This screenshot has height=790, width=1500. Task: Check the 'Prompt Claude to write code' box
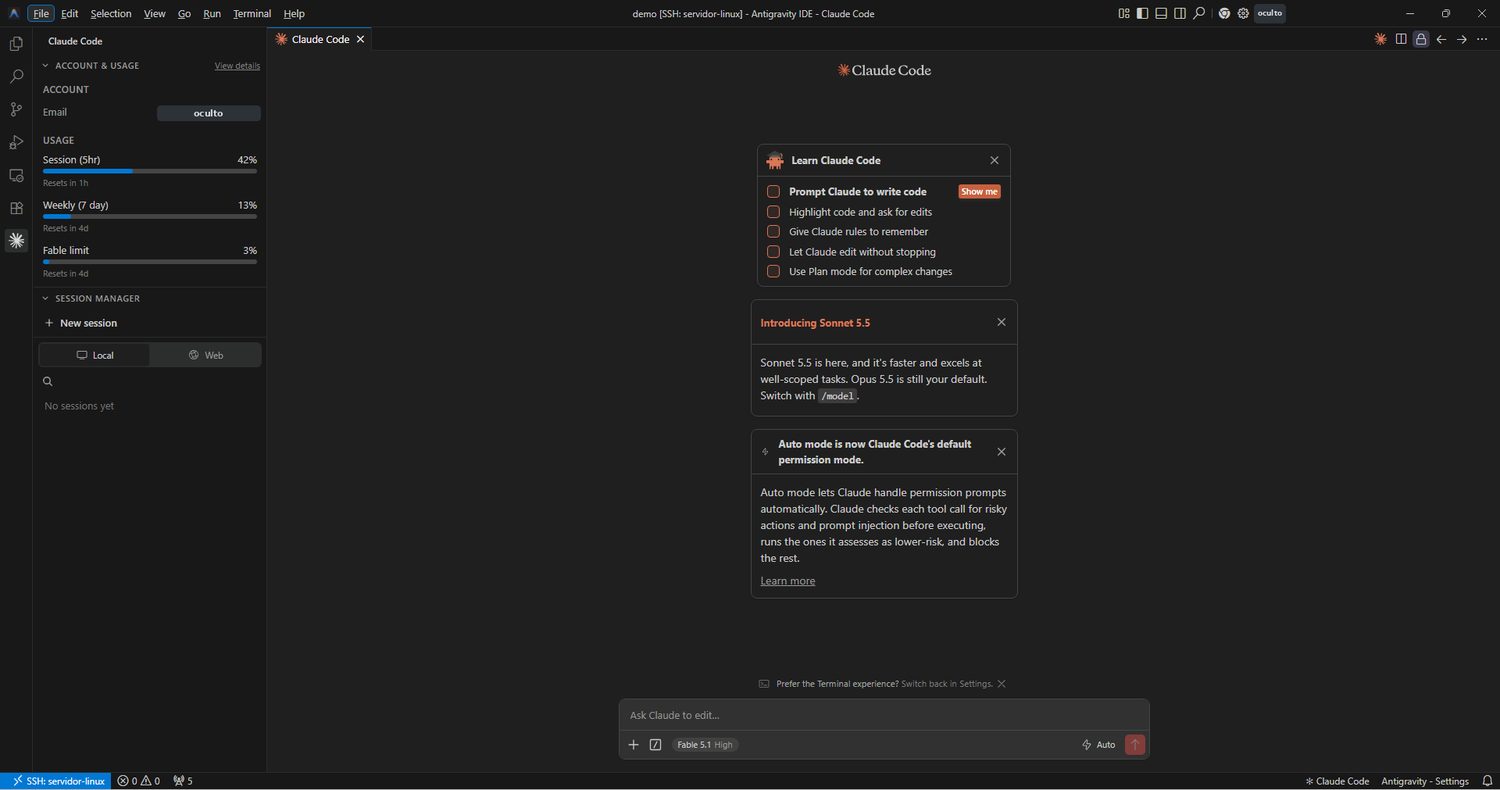pyautogui.click(x=773, y=191)
